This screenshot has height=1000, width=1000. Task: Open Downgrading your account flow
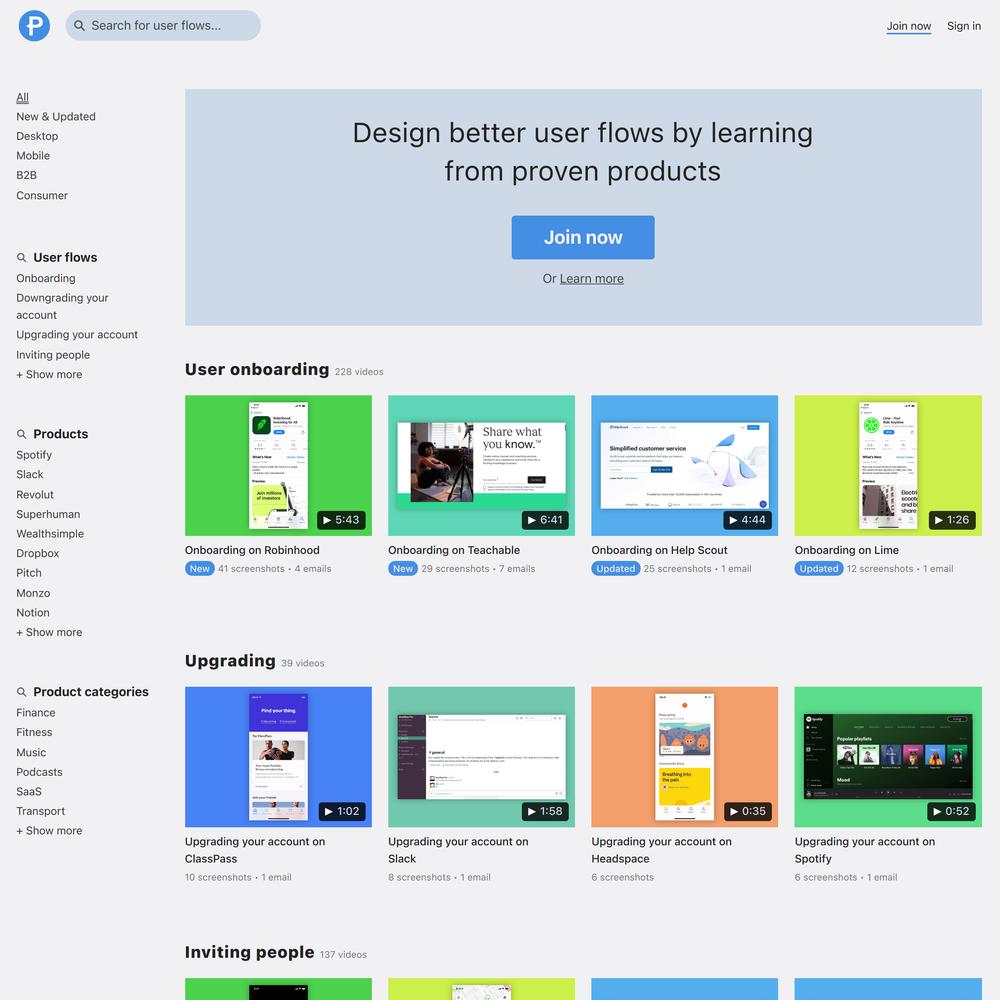pos(62,307)
